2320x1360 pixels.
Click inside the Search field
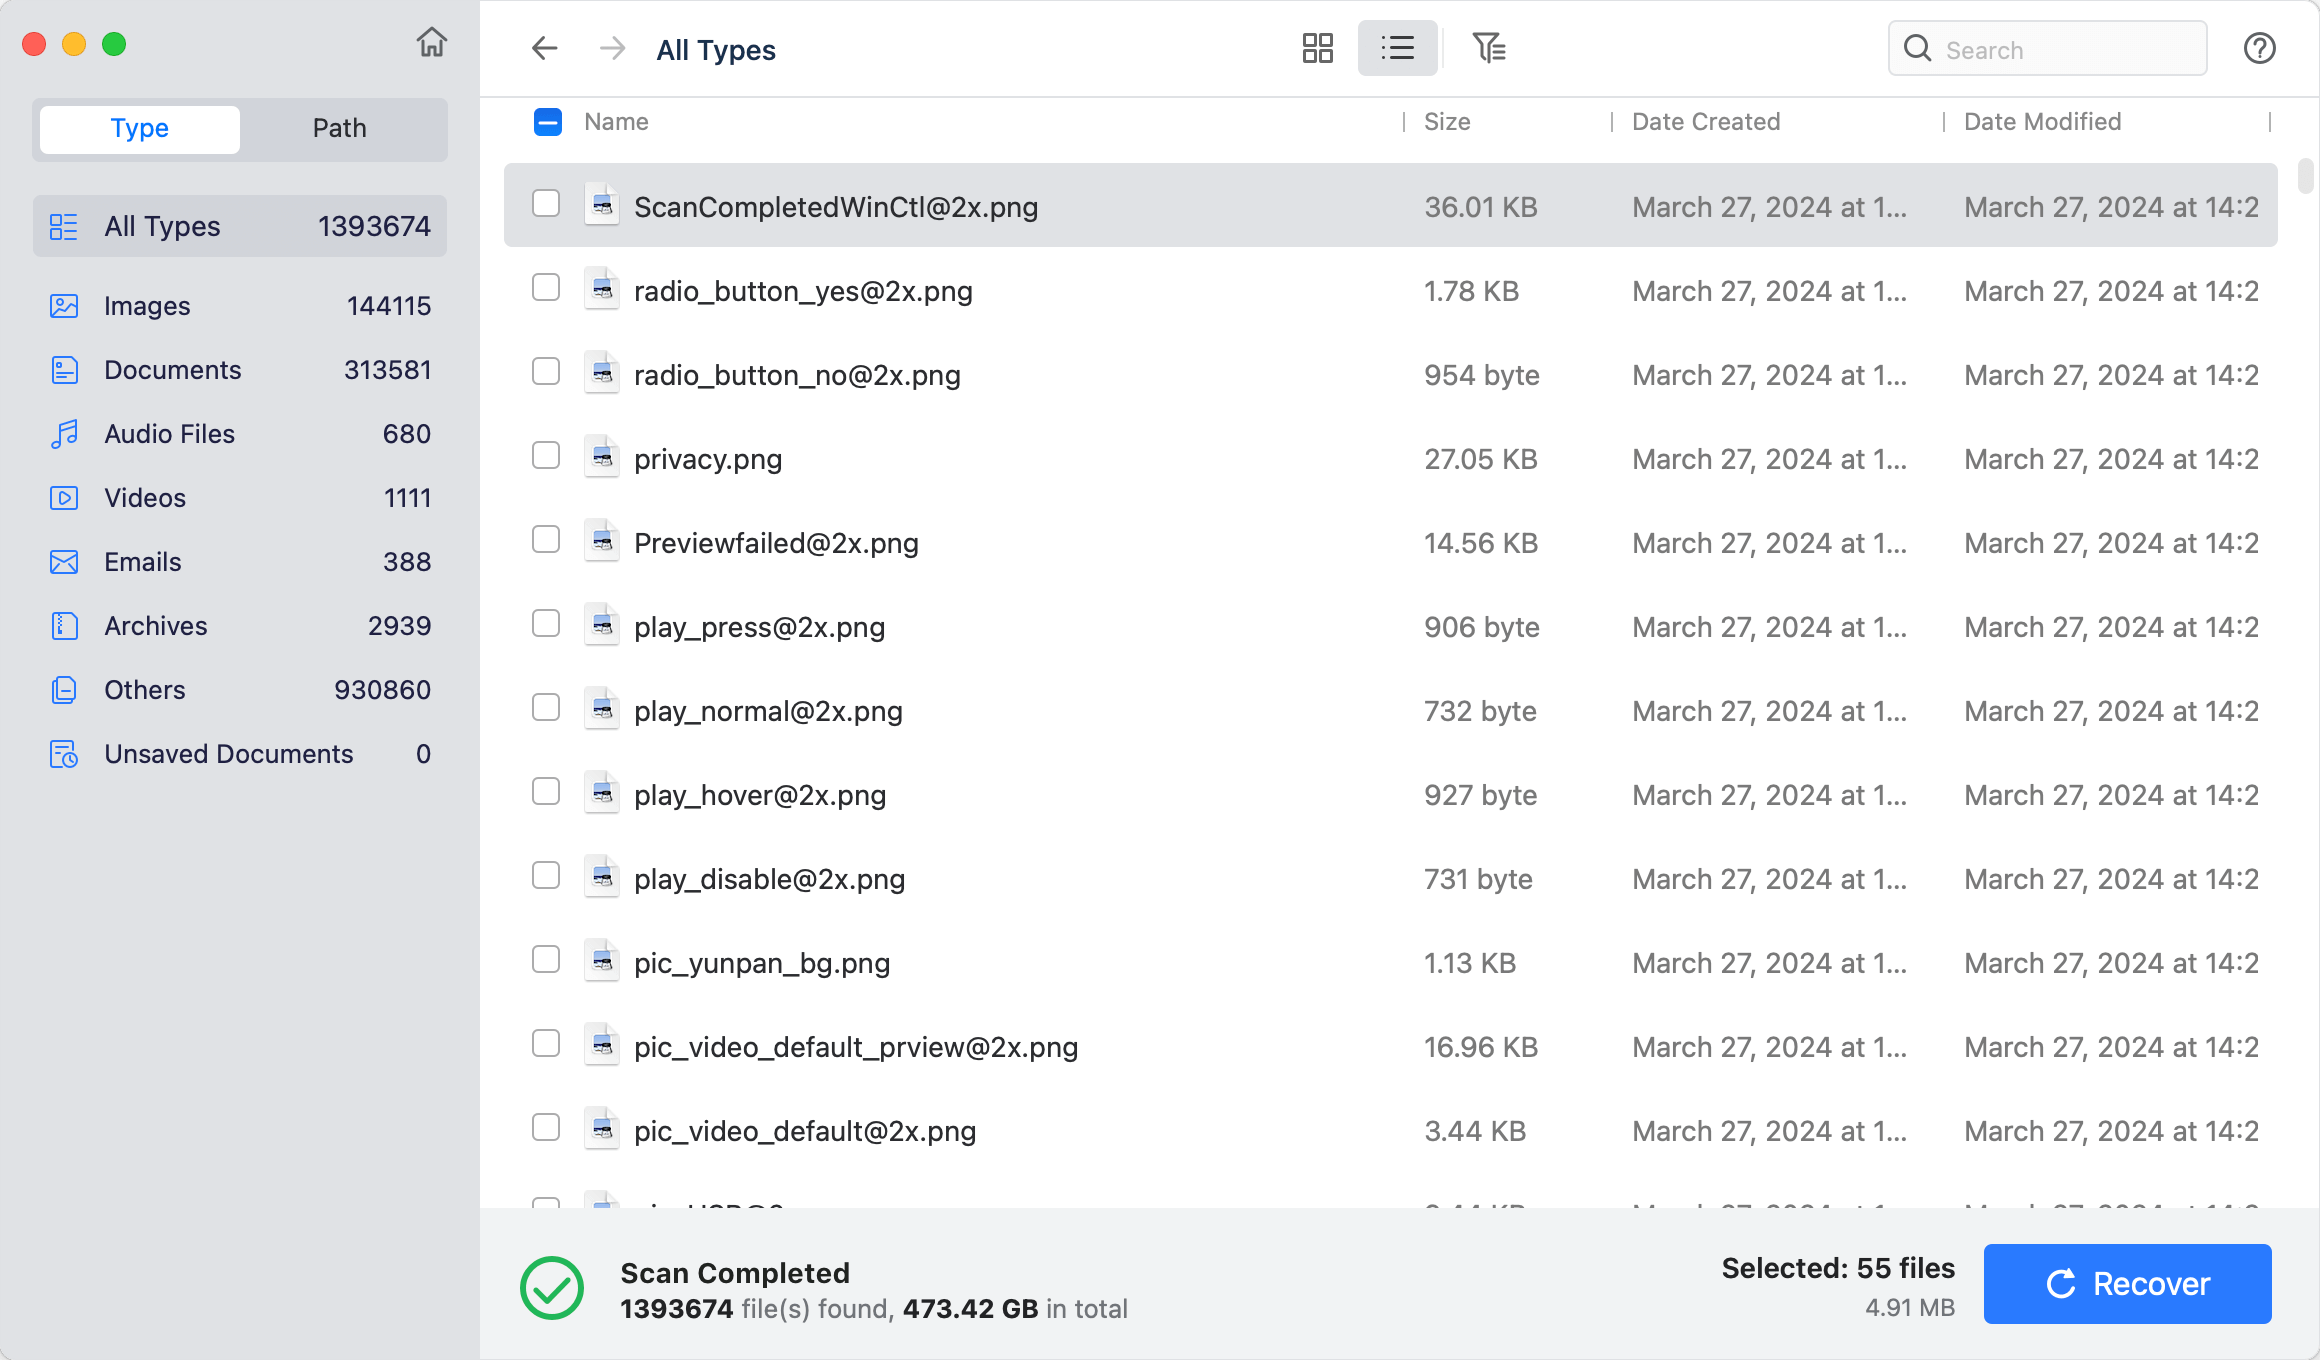coord(2046,48)
